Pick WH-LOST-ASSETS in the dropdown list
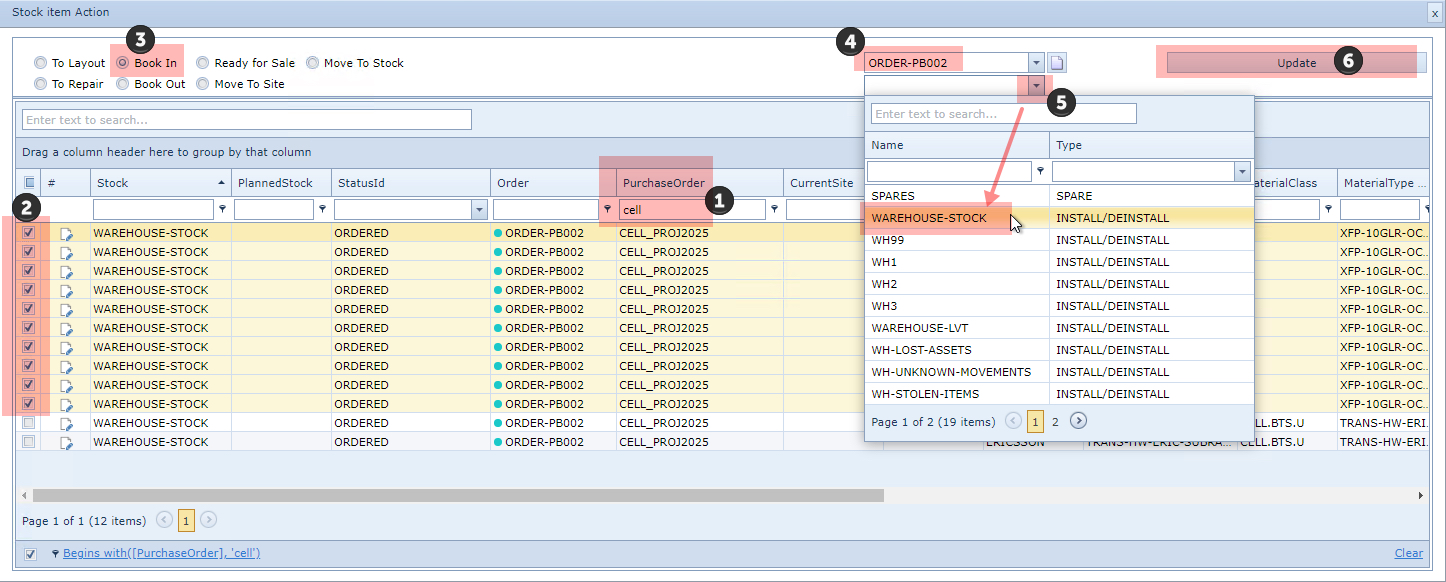Image resolution: width=1446 pixels, height=582 pixels. tap(921, 350)
